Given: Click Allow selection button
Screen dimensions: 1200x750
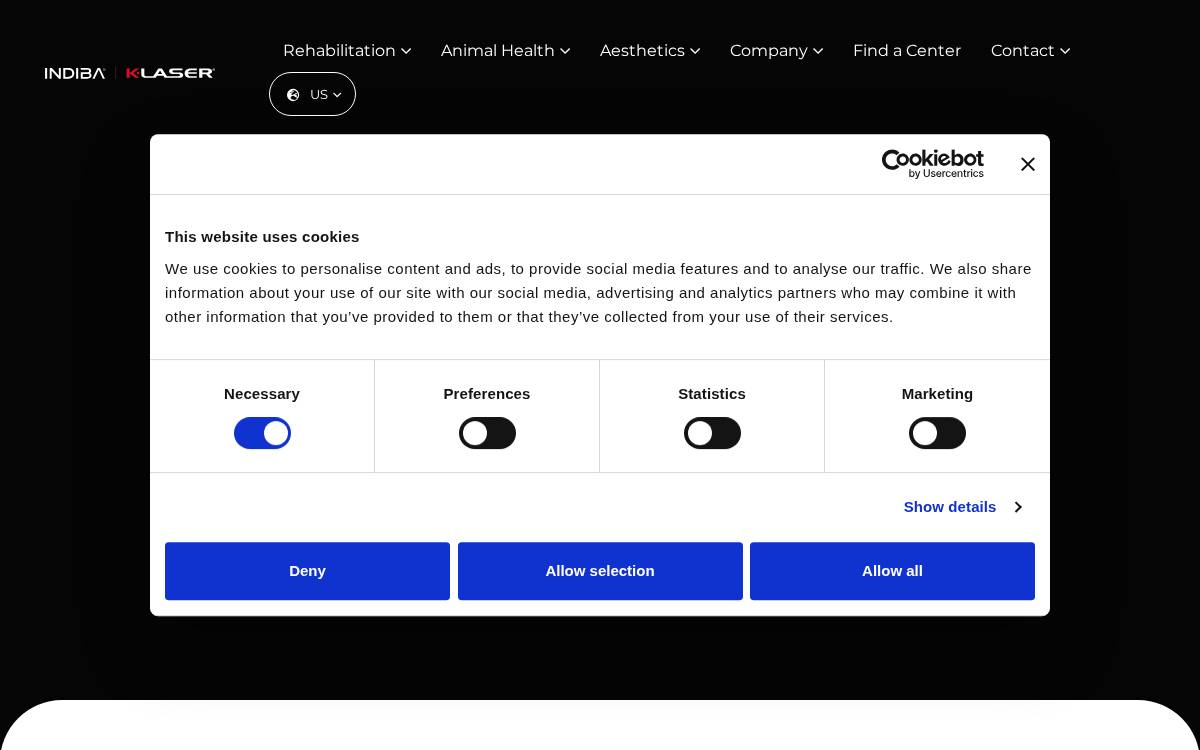Looking at the screenshot, I should pos(600,571).
